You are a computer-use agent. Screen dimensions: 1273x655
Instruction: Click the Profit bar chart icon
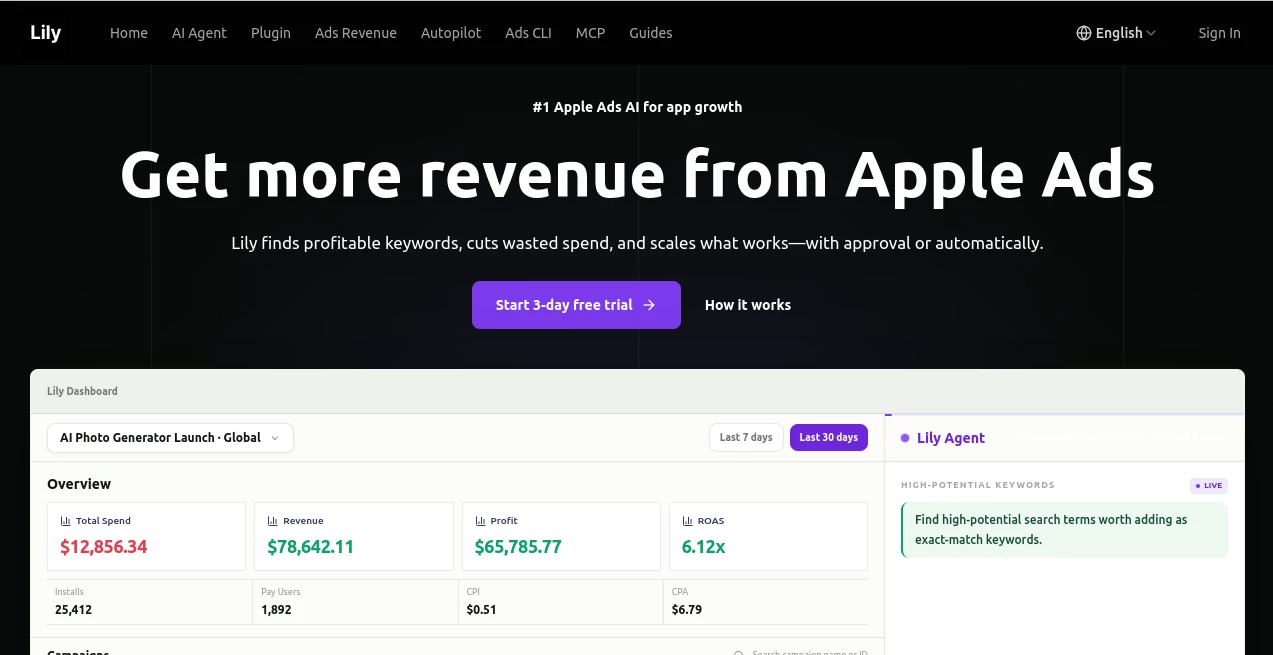480,521
